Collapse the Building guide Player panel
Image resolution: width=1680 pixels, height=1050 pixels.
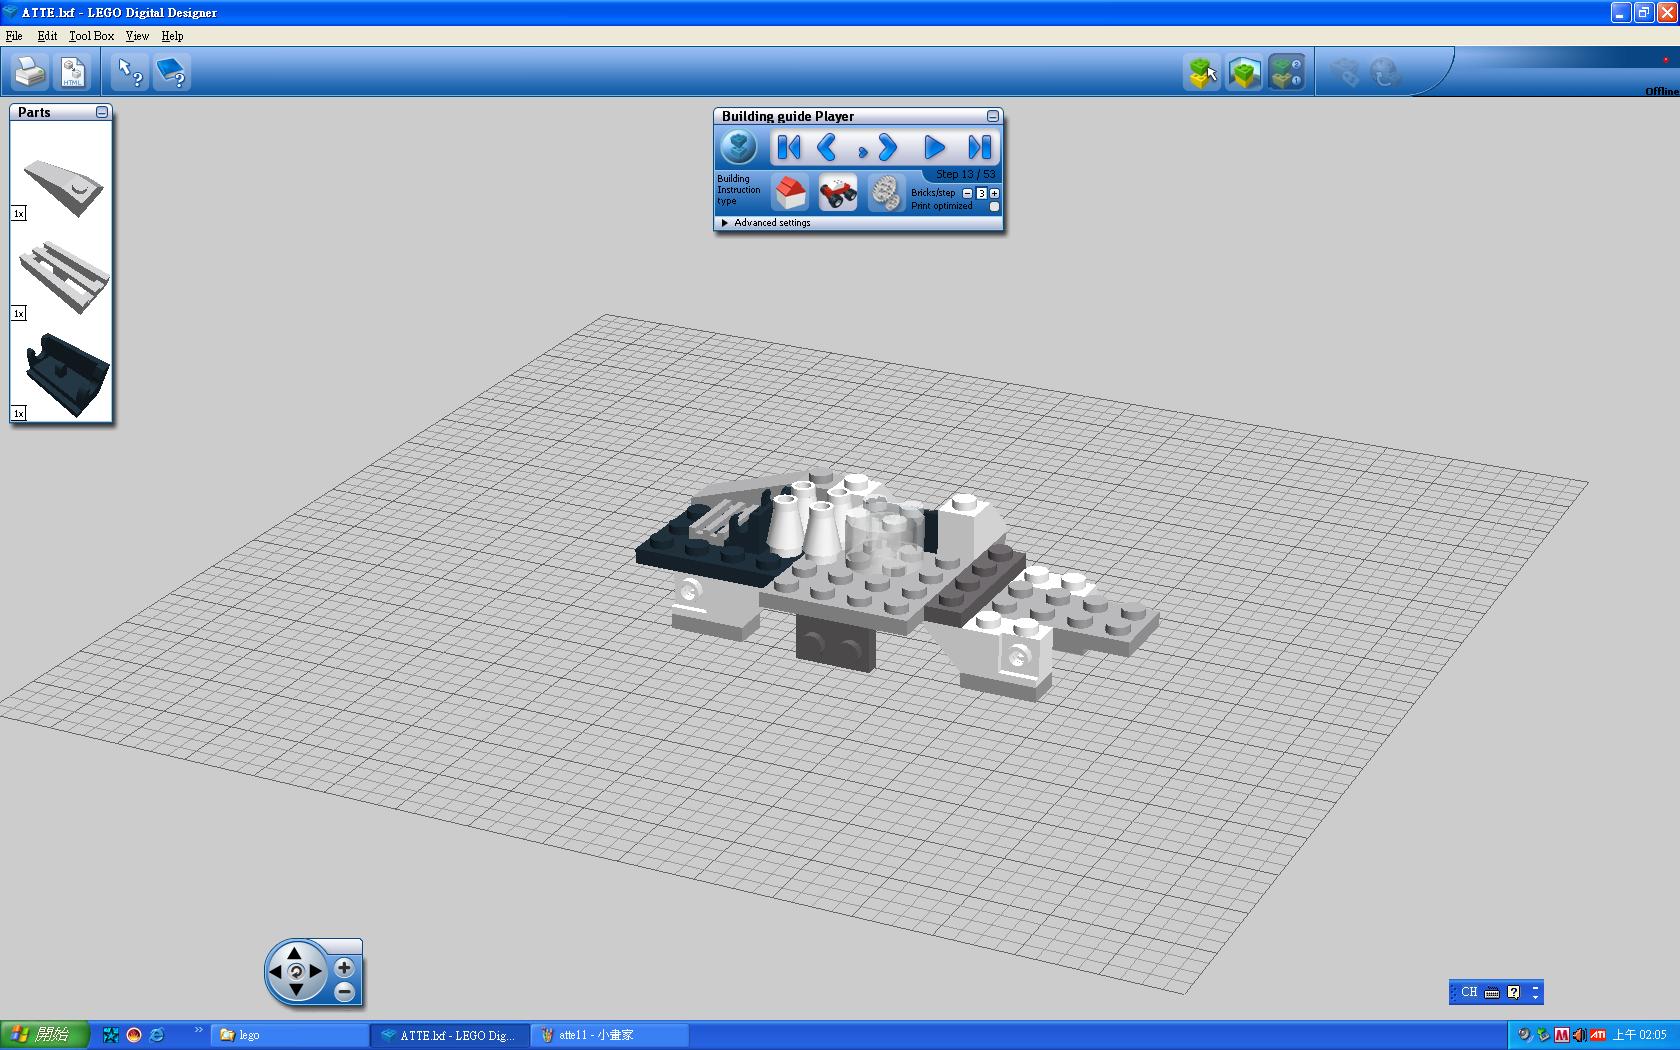click(992, 116)
